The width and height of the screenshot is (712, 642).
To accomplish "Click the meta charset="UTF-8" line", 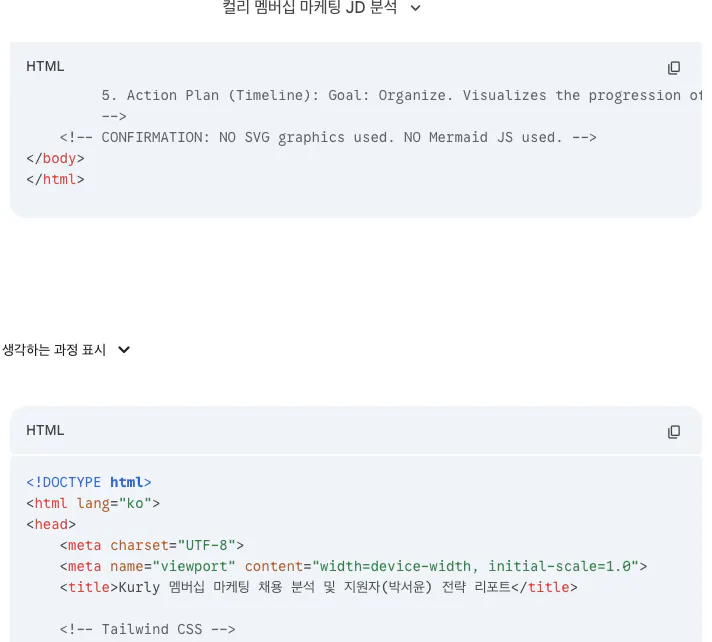I will [152, 545].
